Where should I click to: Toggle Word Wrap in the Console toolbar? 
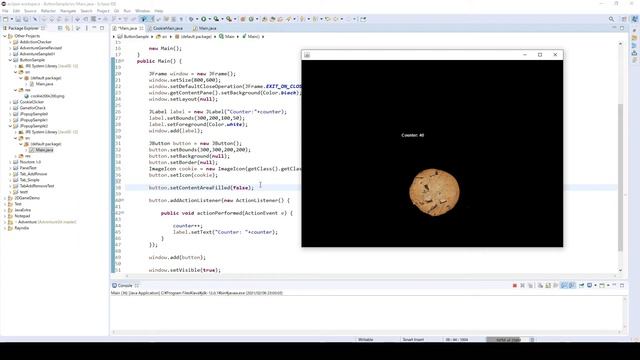pyautogui.click(x=556, y=286)
